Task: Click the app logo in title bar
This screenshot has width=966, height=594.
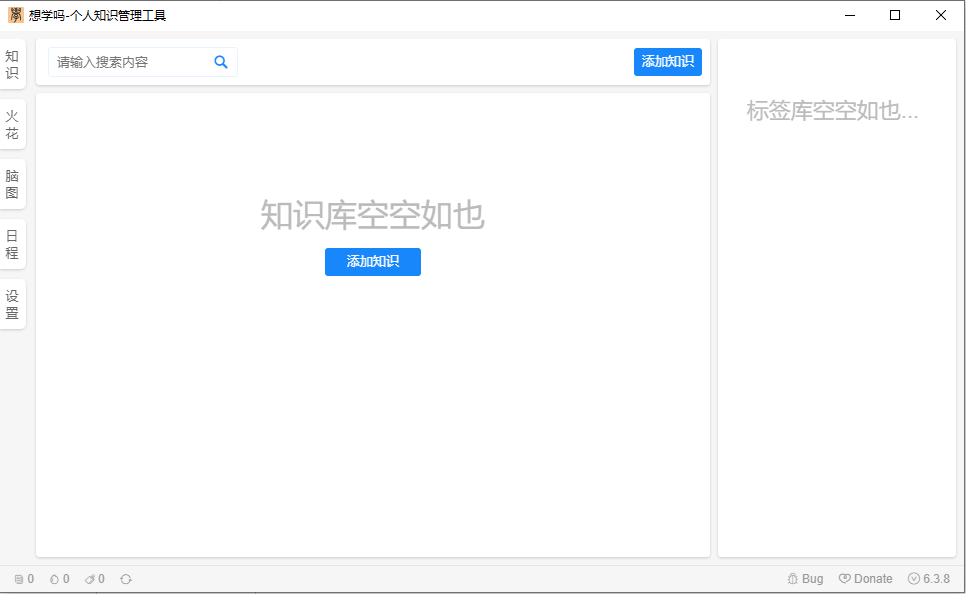Action: 15,15
